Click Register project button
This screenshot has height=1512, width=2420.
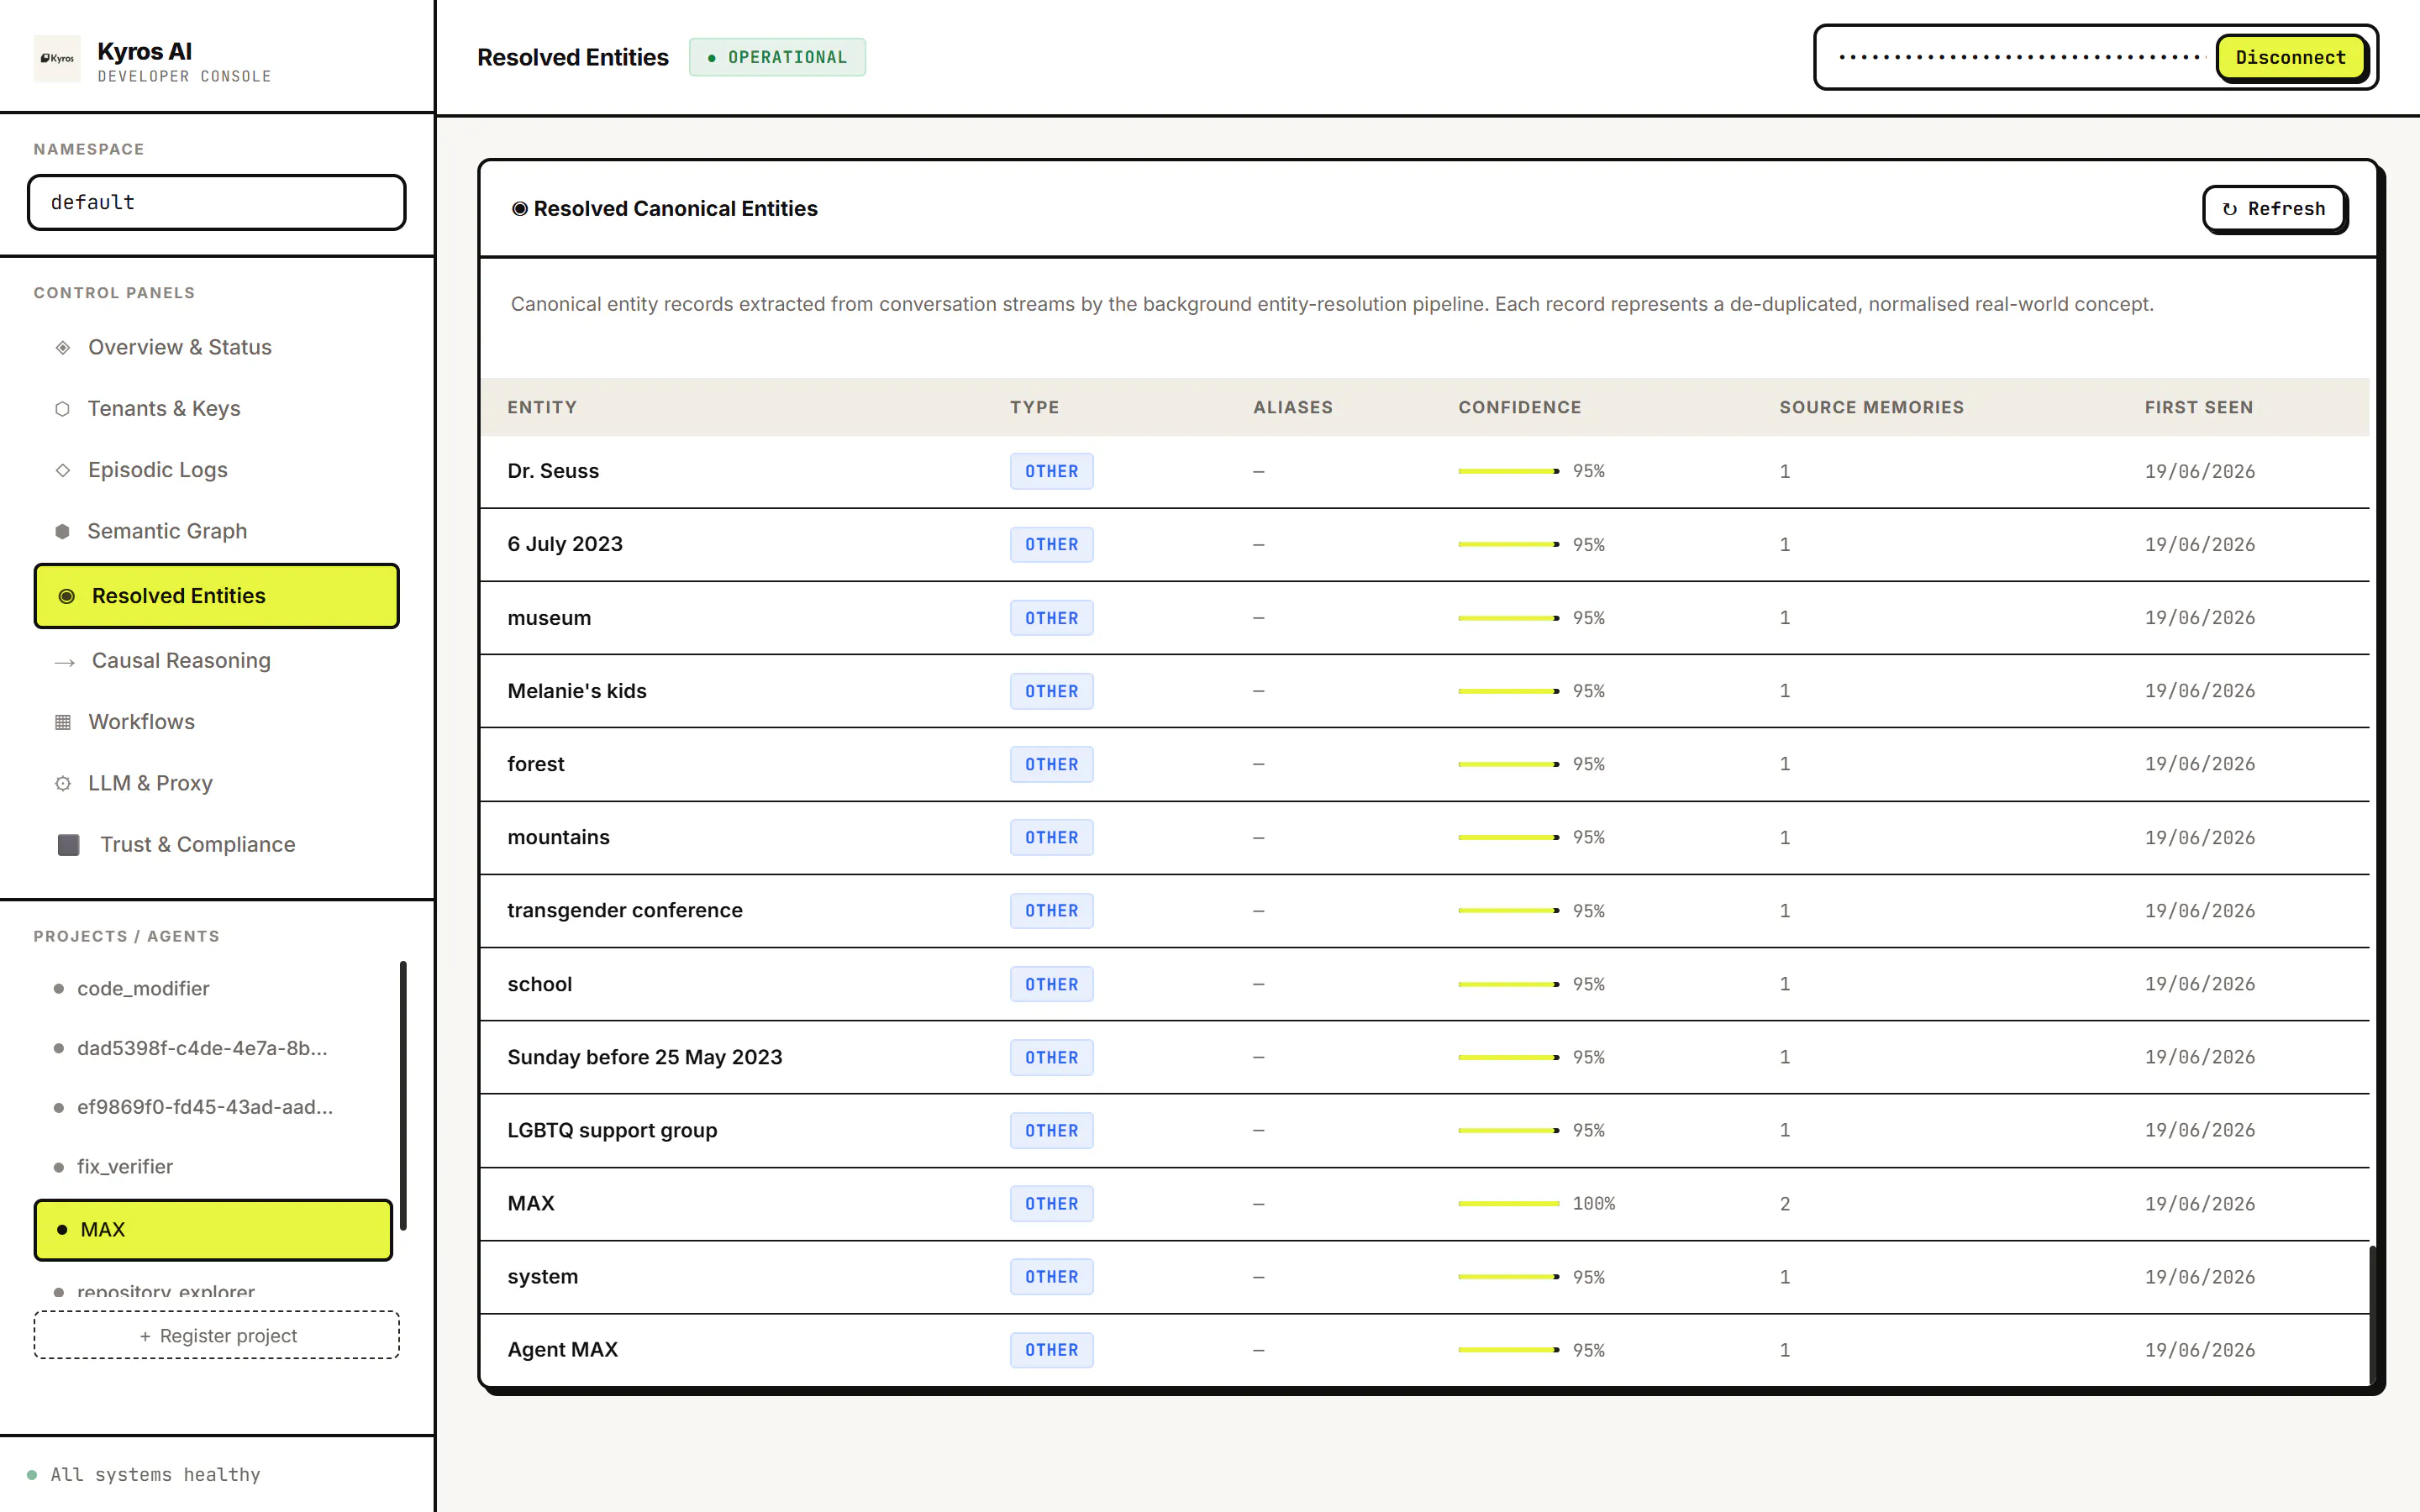coord(216,1335)
